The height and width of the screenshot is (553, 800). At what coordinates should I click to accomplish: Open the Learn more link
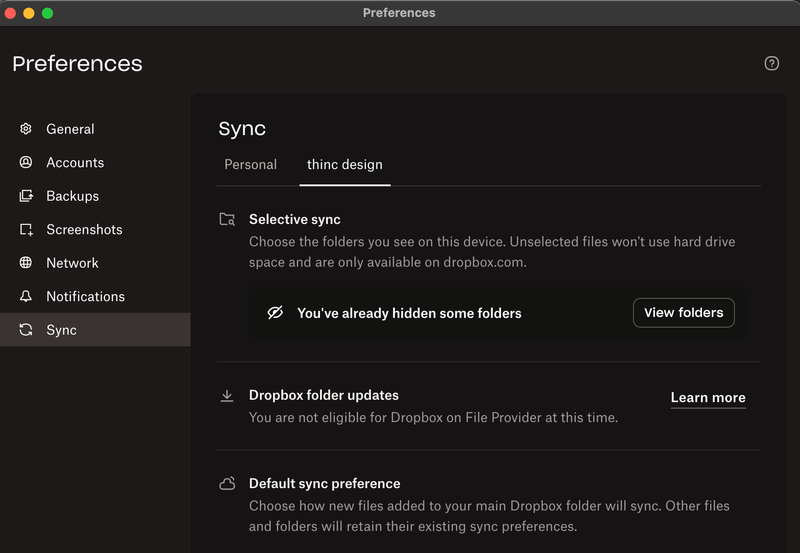pyautogui.click(x=707, y=397)
